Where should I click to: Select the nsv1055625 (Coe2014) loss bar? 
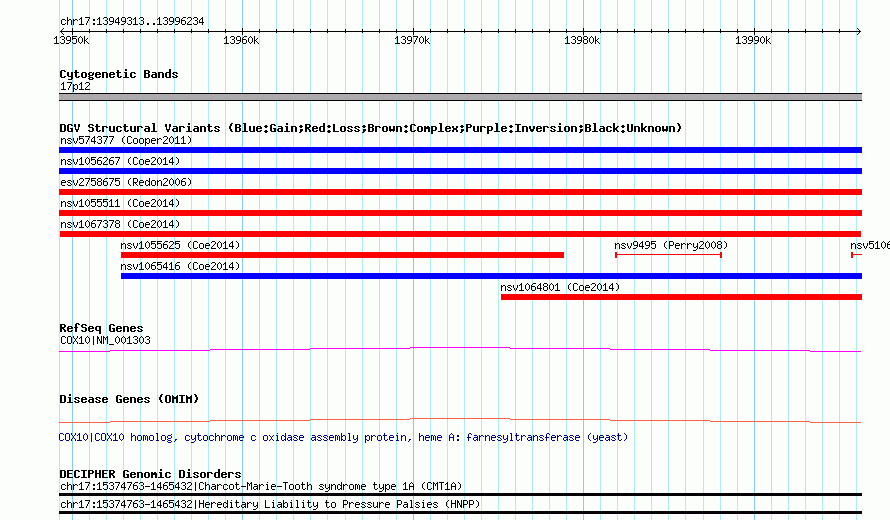(x=342, y=255)
